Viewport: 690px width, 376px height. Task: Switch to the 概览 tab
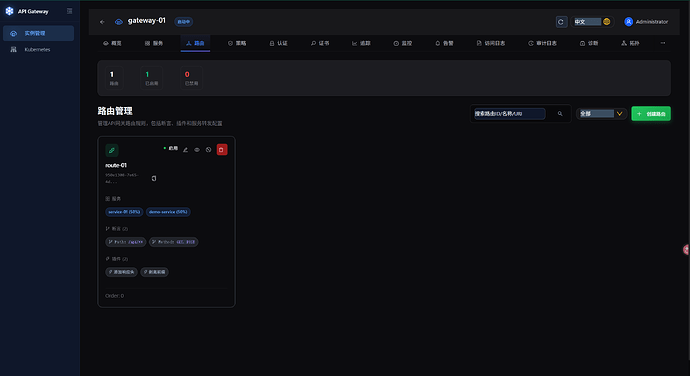click(112, 43)
